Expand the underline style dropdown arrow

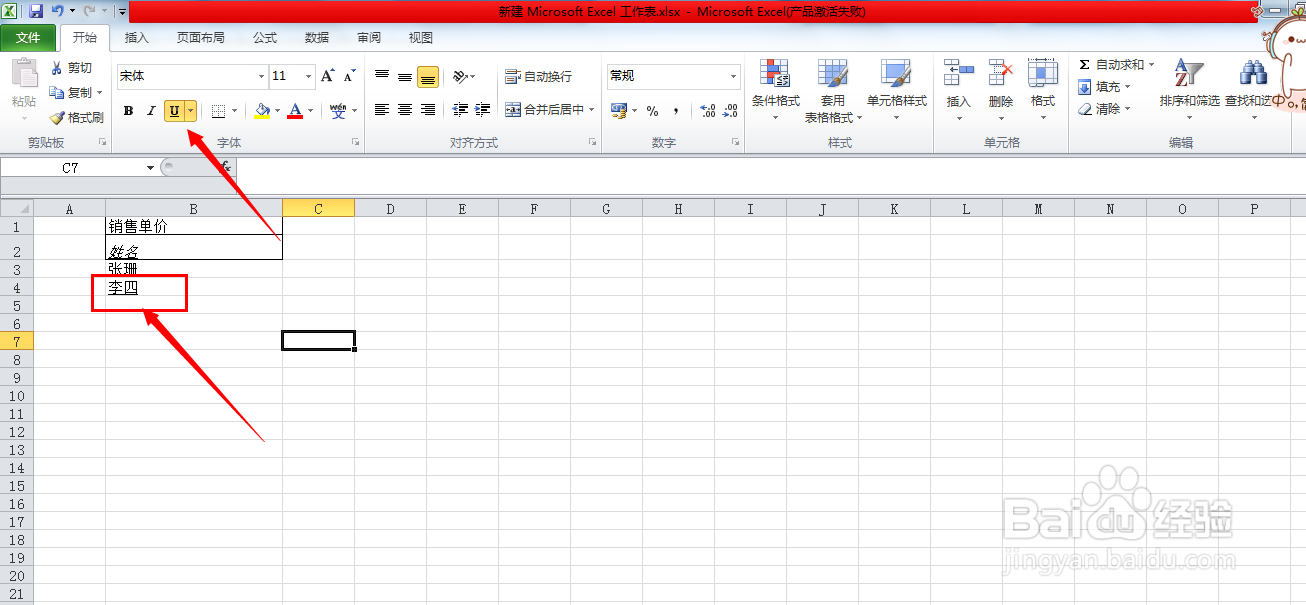[190, 111]
